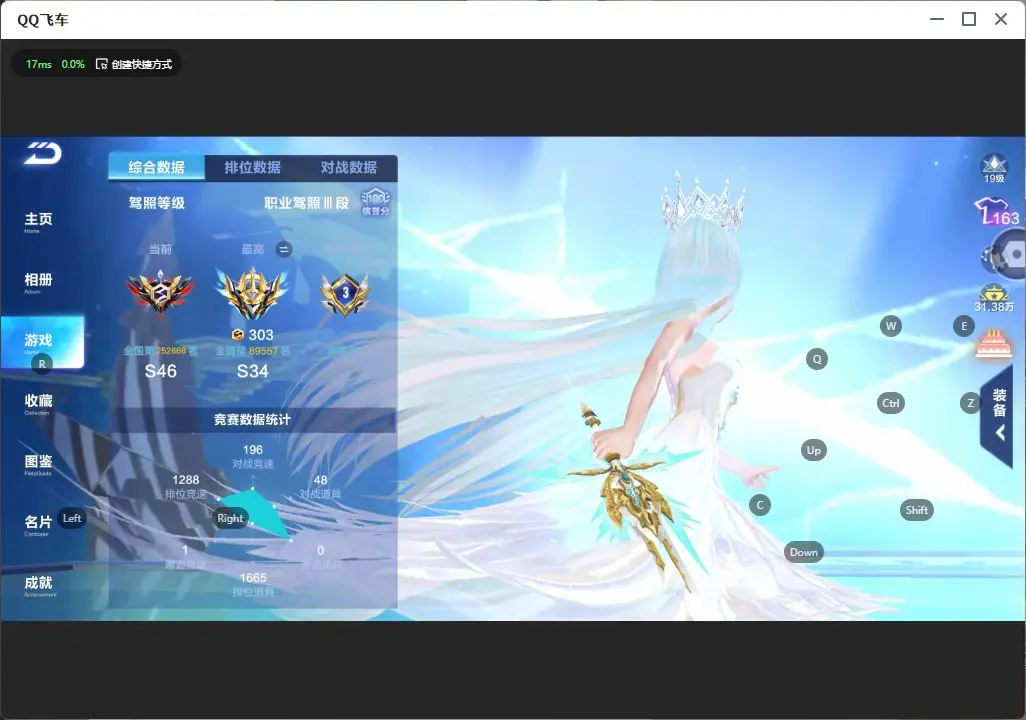Click the 1665 排位道具 stat

(x=253, y=585)
